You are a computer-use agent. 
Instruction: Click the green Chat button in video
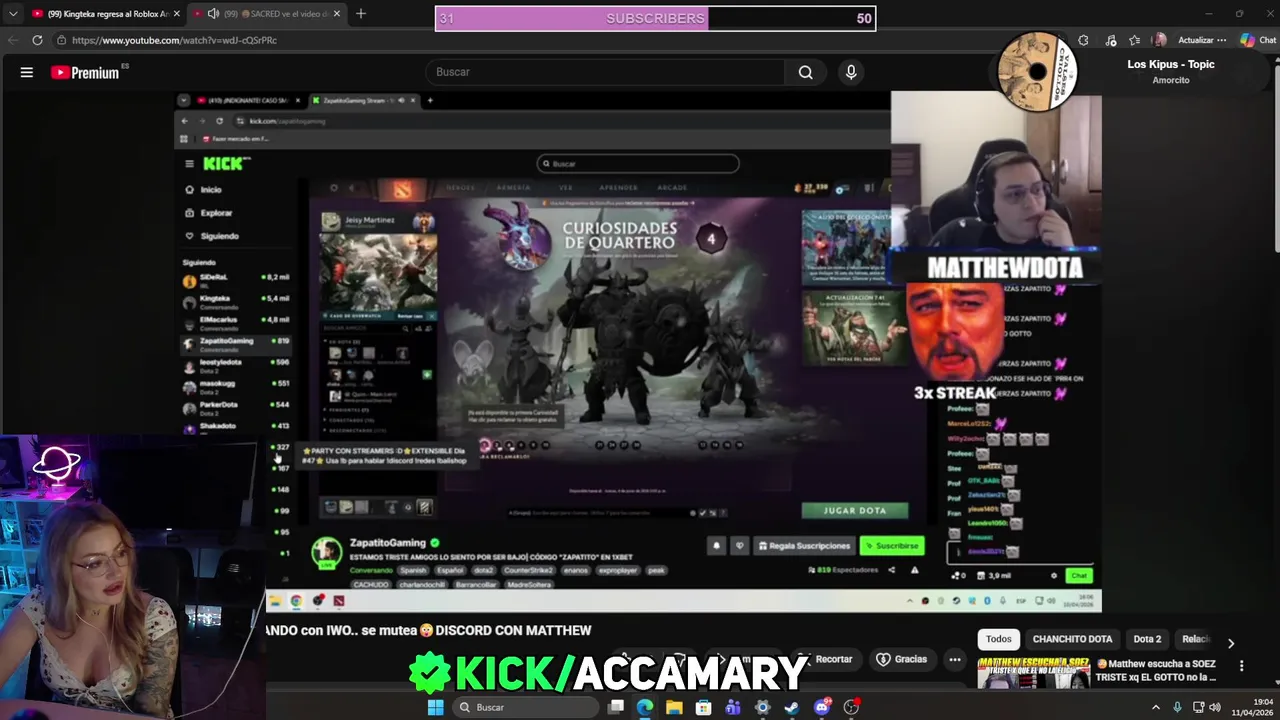1078,575
